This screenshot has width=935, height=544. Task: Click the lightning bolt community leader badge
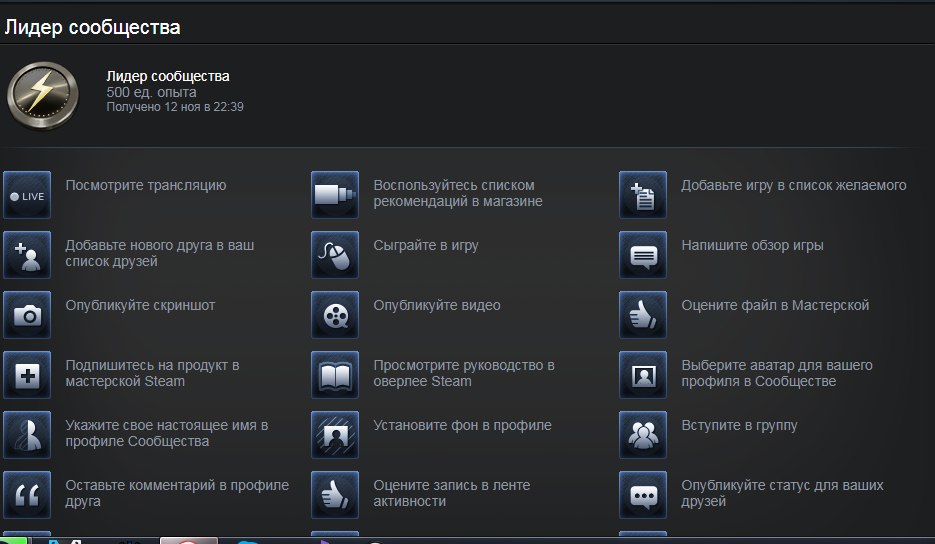tap(42, 95)
